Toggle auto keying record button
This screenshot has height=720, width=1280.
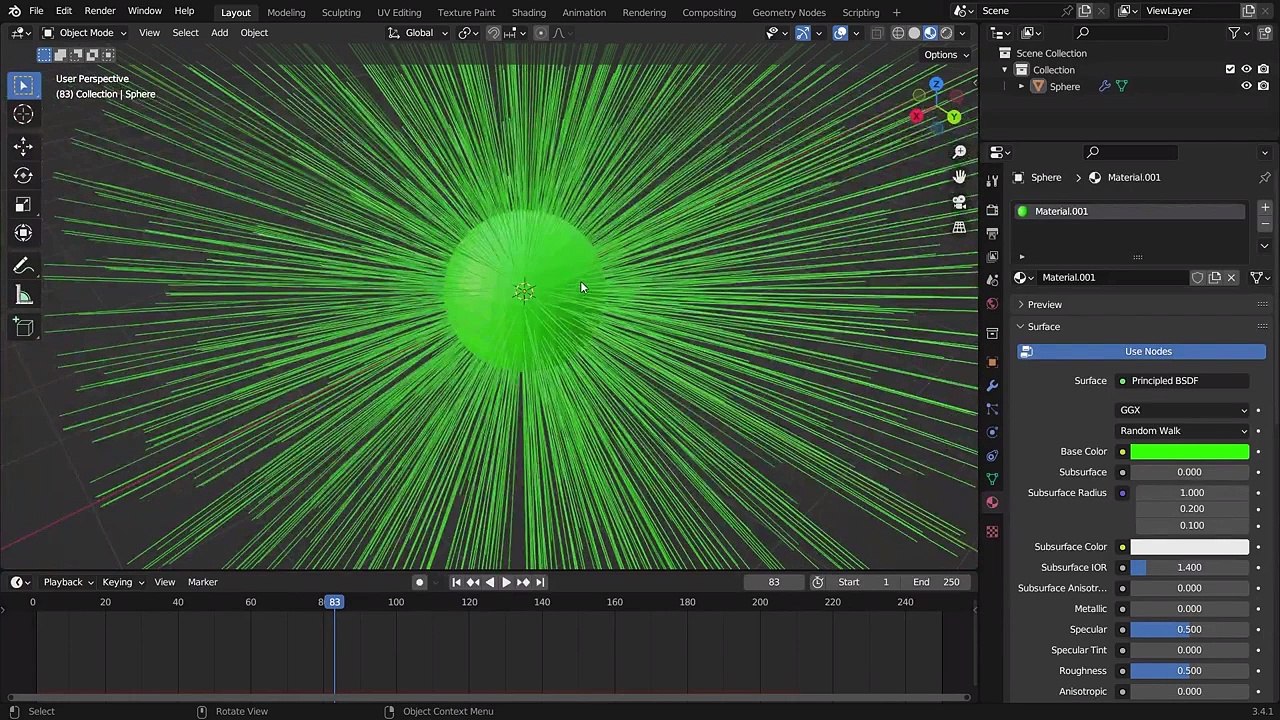(x=419, y=582)
